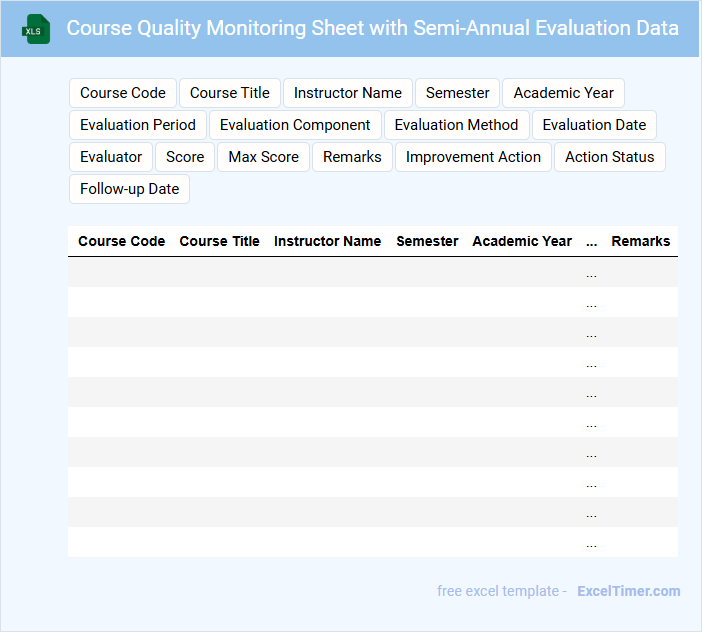This screenshot has height=632, width=702.
Task: Click the Academic Year column header
Action: coord(522,241)
